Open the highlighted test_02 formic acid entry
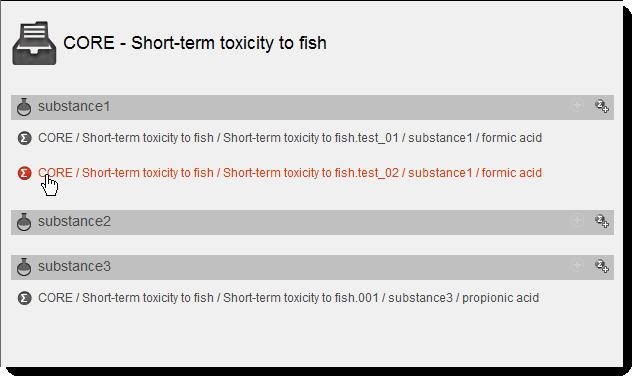638x382 pixels. click(x=290, y=173)
